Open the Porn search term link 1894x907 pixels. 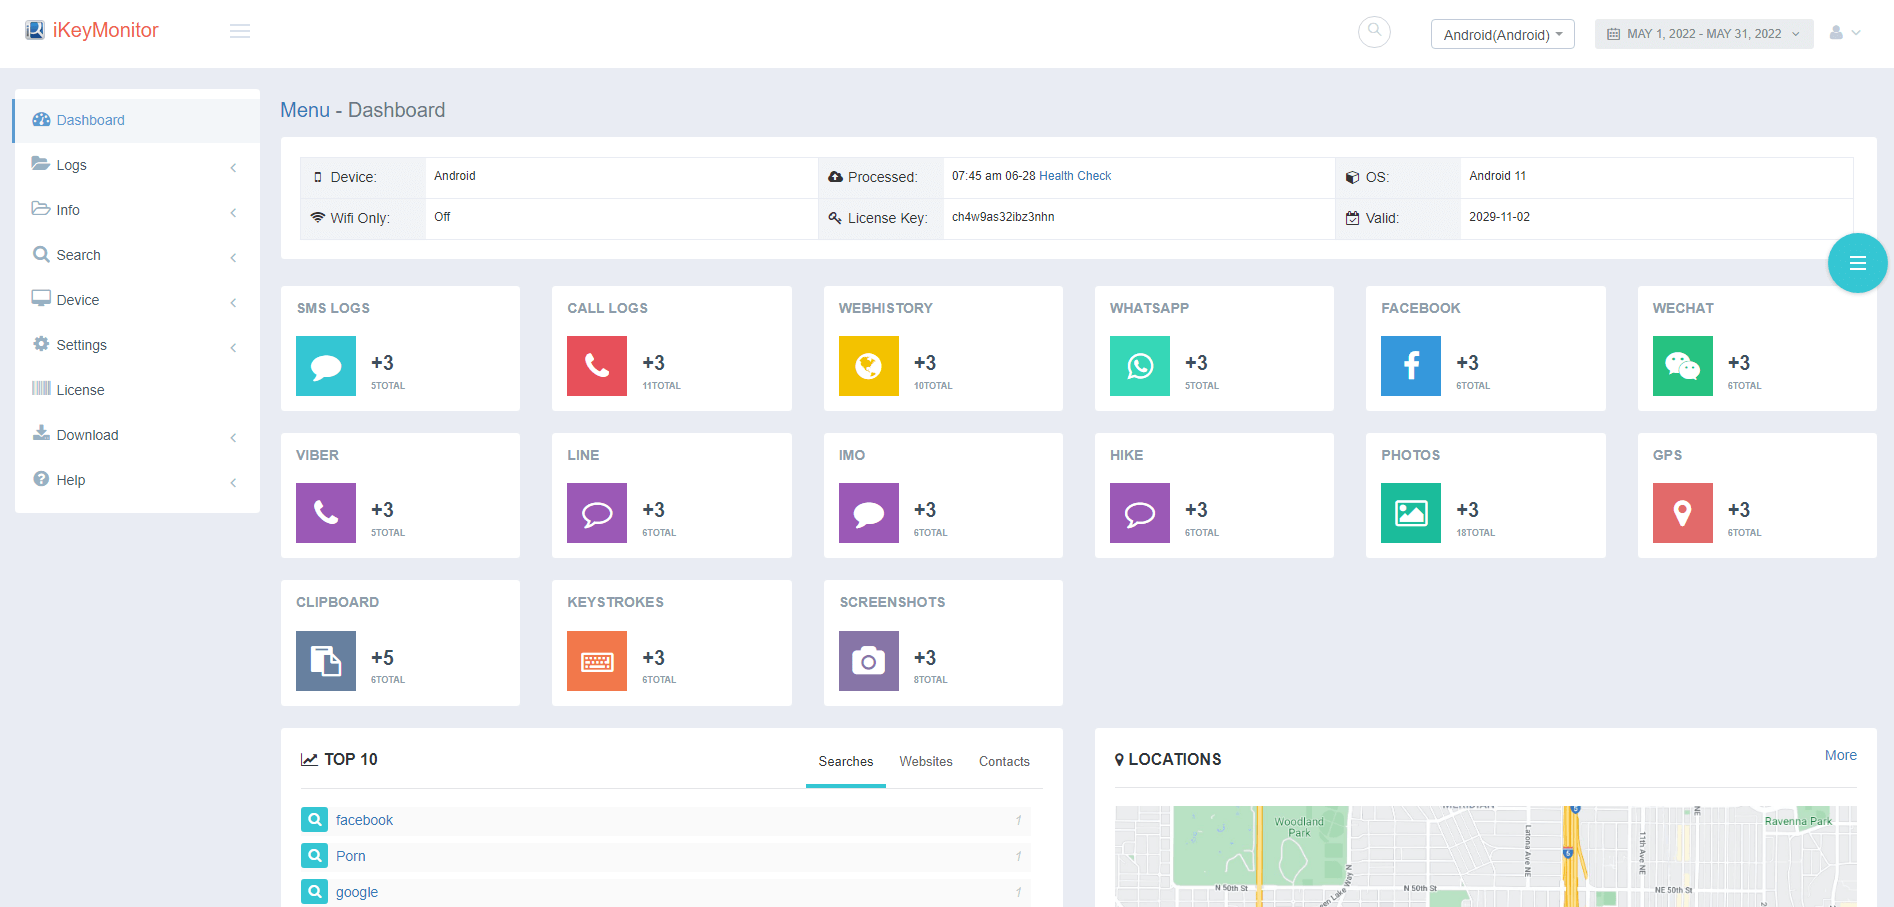coord(351,856)
